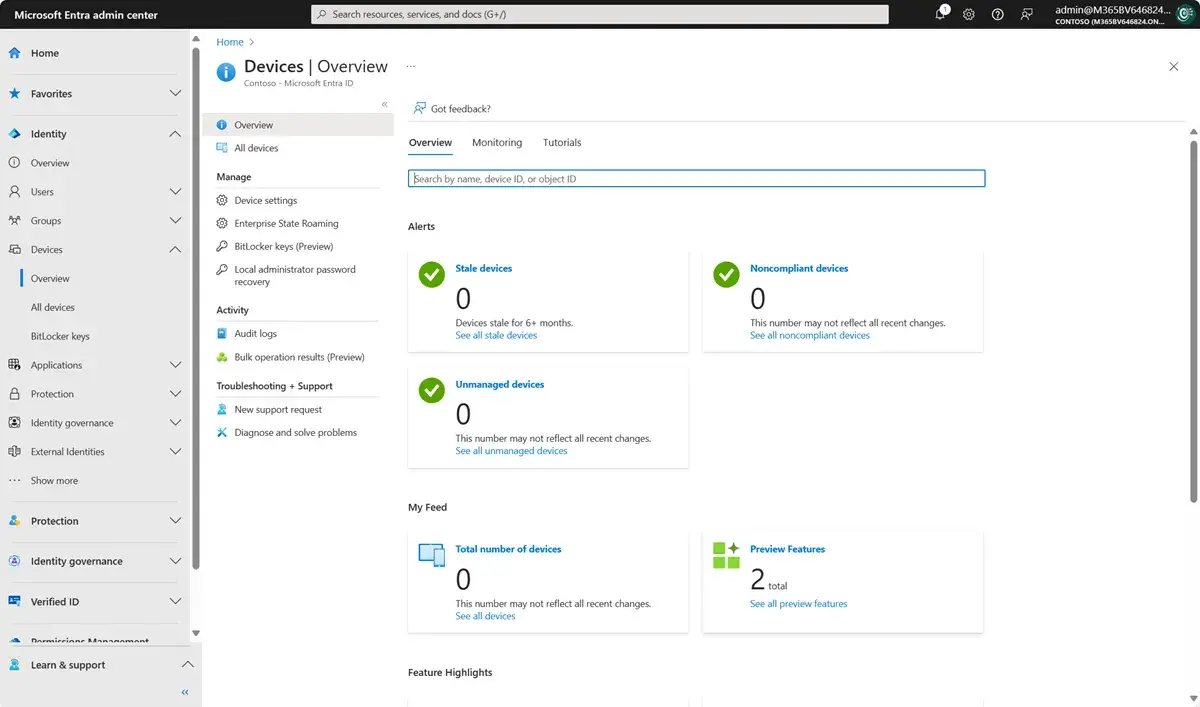Open See all preview features
Image resolution: width=1200 pixels, height=707 pixels.
pyautogui.click(x=800, y=603)
